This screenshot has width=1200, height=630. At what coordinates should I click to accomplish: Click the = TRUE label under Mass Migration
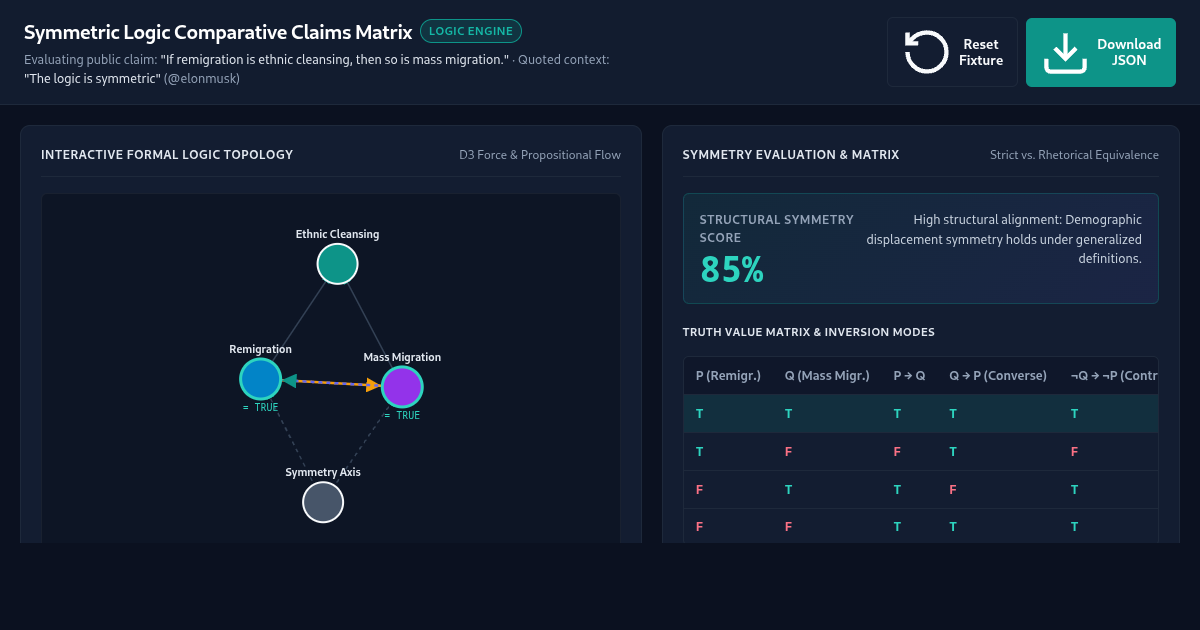[x=402, y=415]
